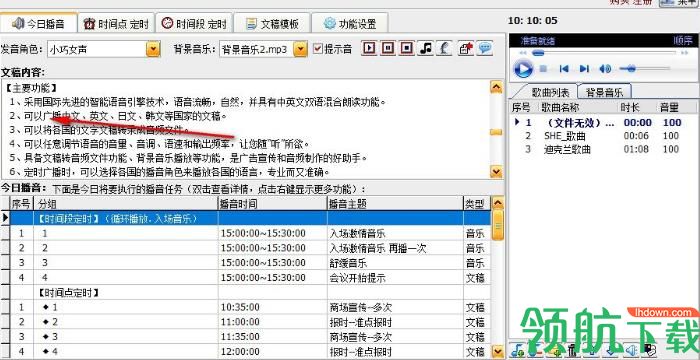Viewport: 700px width, 360px height.
Task: Click the 播音主题 column header
Action: point(395,204)
